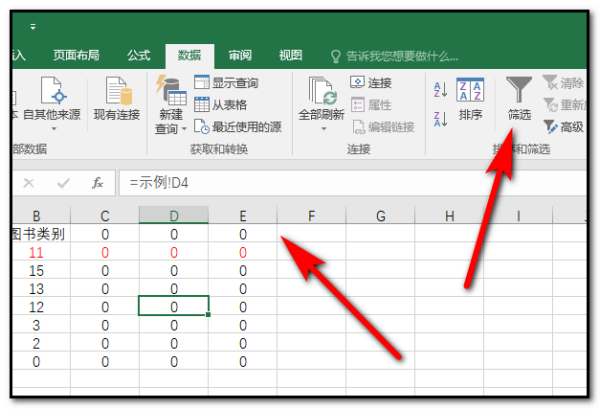Select column F header

(x=311, y=216)
